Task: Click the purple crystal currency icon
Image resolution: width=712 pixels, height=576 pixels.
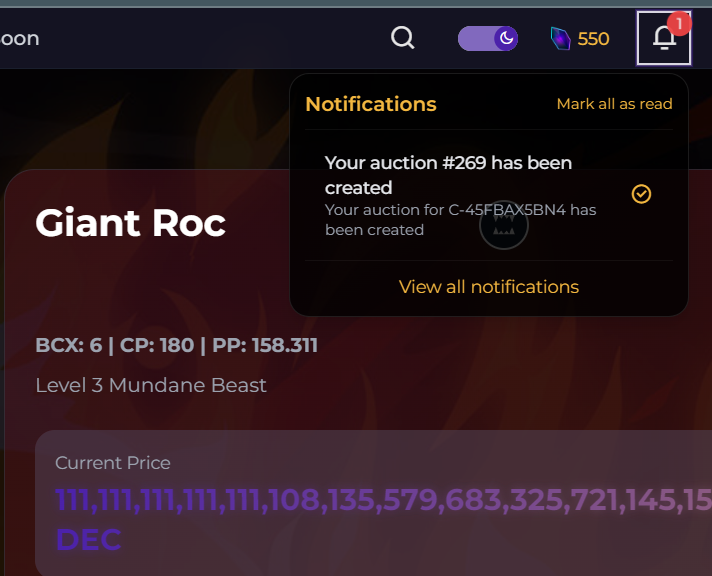Action: pyautogui.click(x=560, y=39)
